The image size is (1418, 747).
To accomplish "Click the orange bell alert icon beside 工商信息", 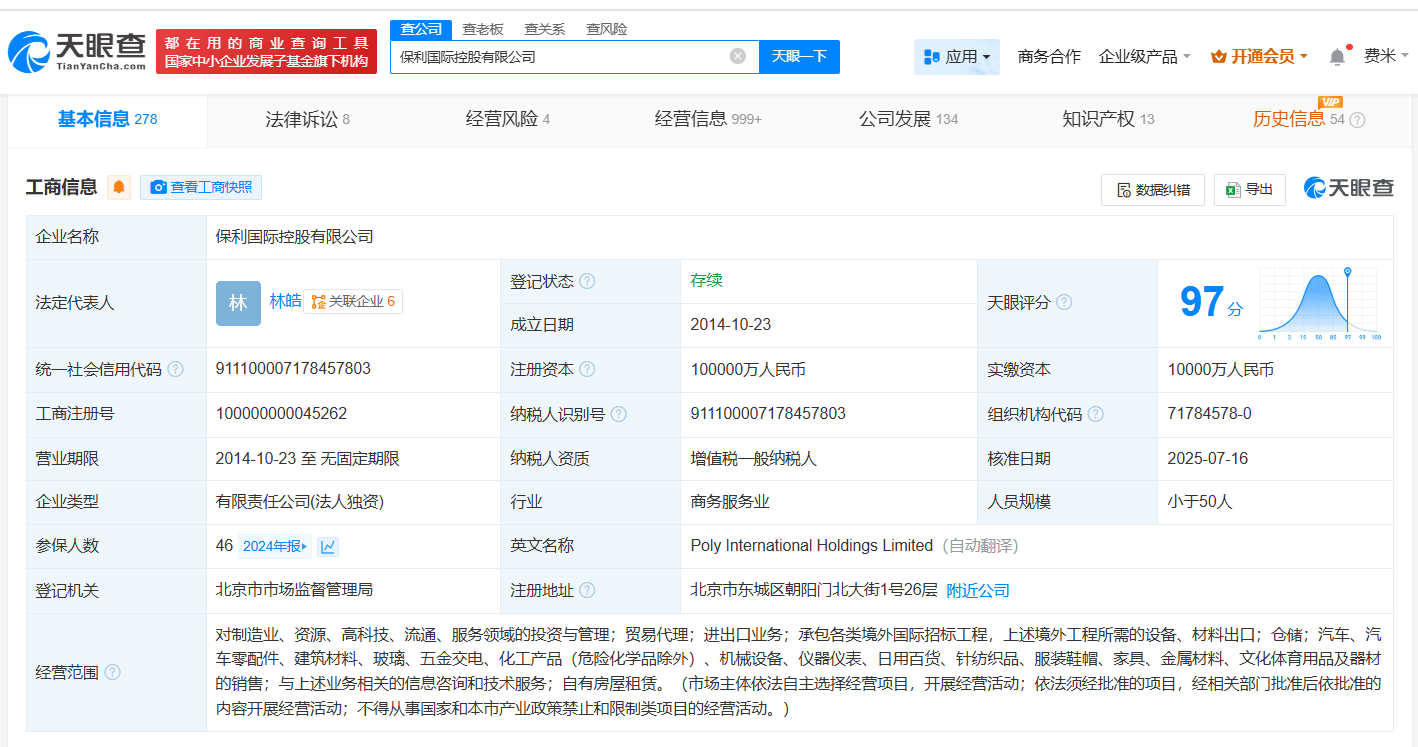I will 119,187.
